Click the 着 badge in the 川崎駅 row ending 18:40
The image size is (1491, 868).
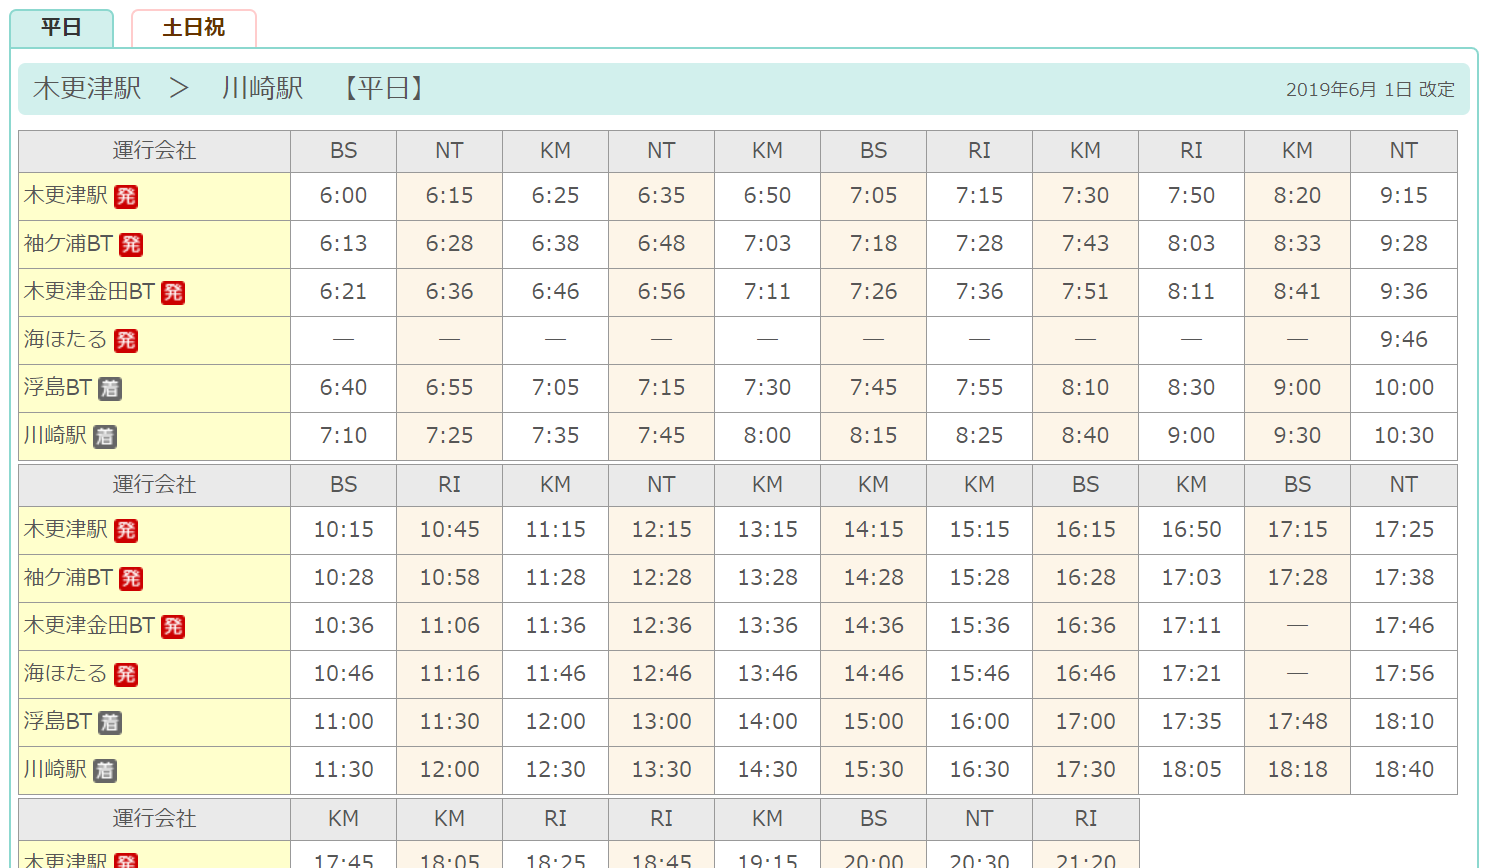[x=105, y=771]
